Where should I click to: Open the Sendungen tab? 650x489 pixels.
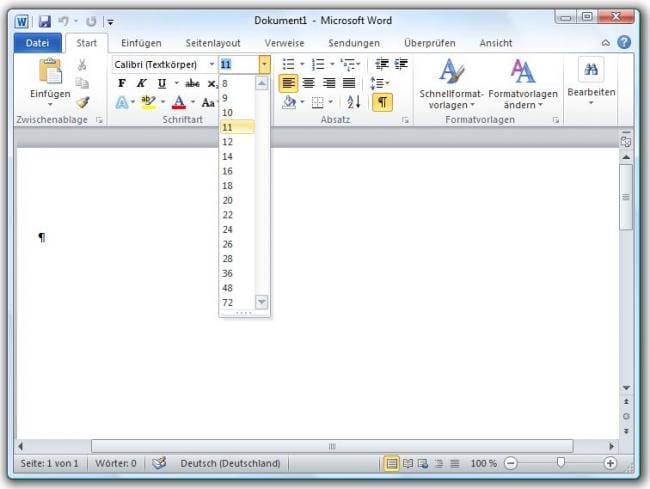click(354, 43)
